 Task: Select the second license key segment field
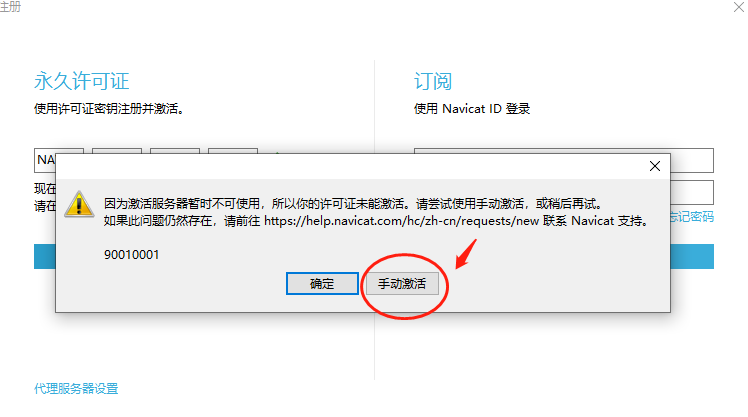pyautogui.click(x=117, y=151)
